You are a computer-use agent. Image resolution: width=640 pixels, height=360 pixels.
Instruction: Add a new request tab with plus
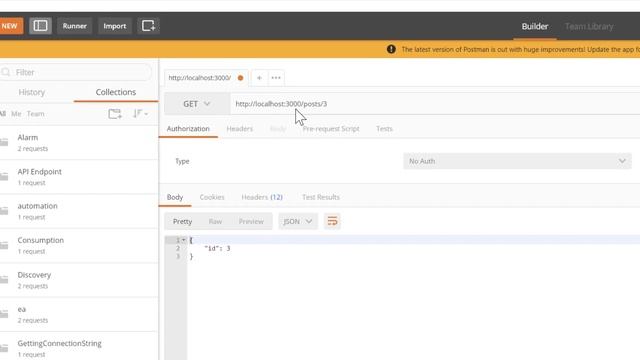coord(259,78)
